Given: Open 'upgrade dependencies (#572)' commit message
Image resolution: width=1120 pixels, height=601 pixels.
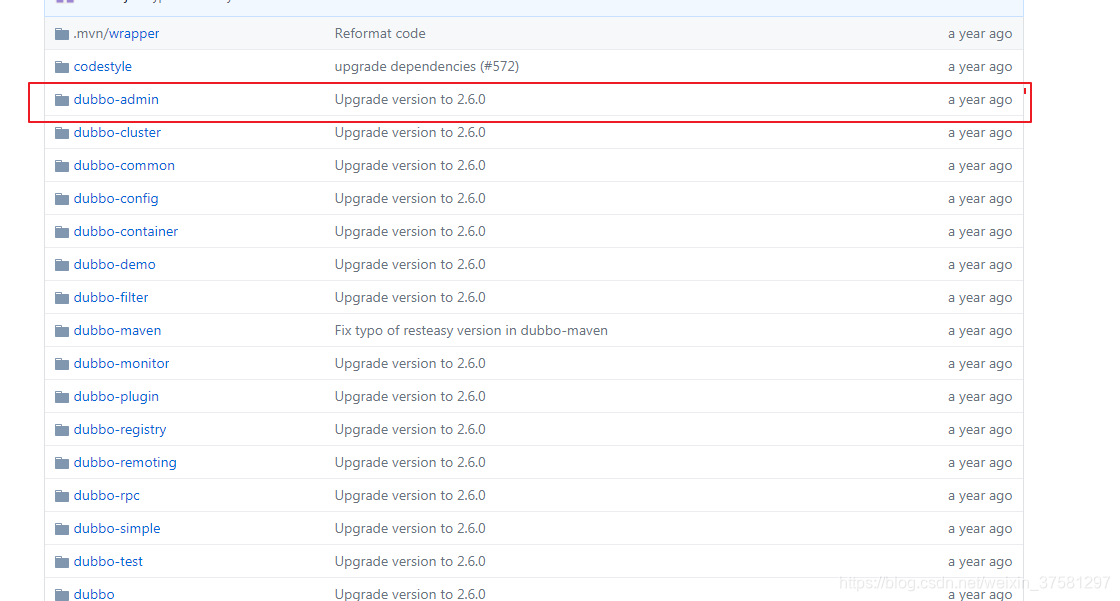Looking at the screenshot, I should click(x=426, y=66).
